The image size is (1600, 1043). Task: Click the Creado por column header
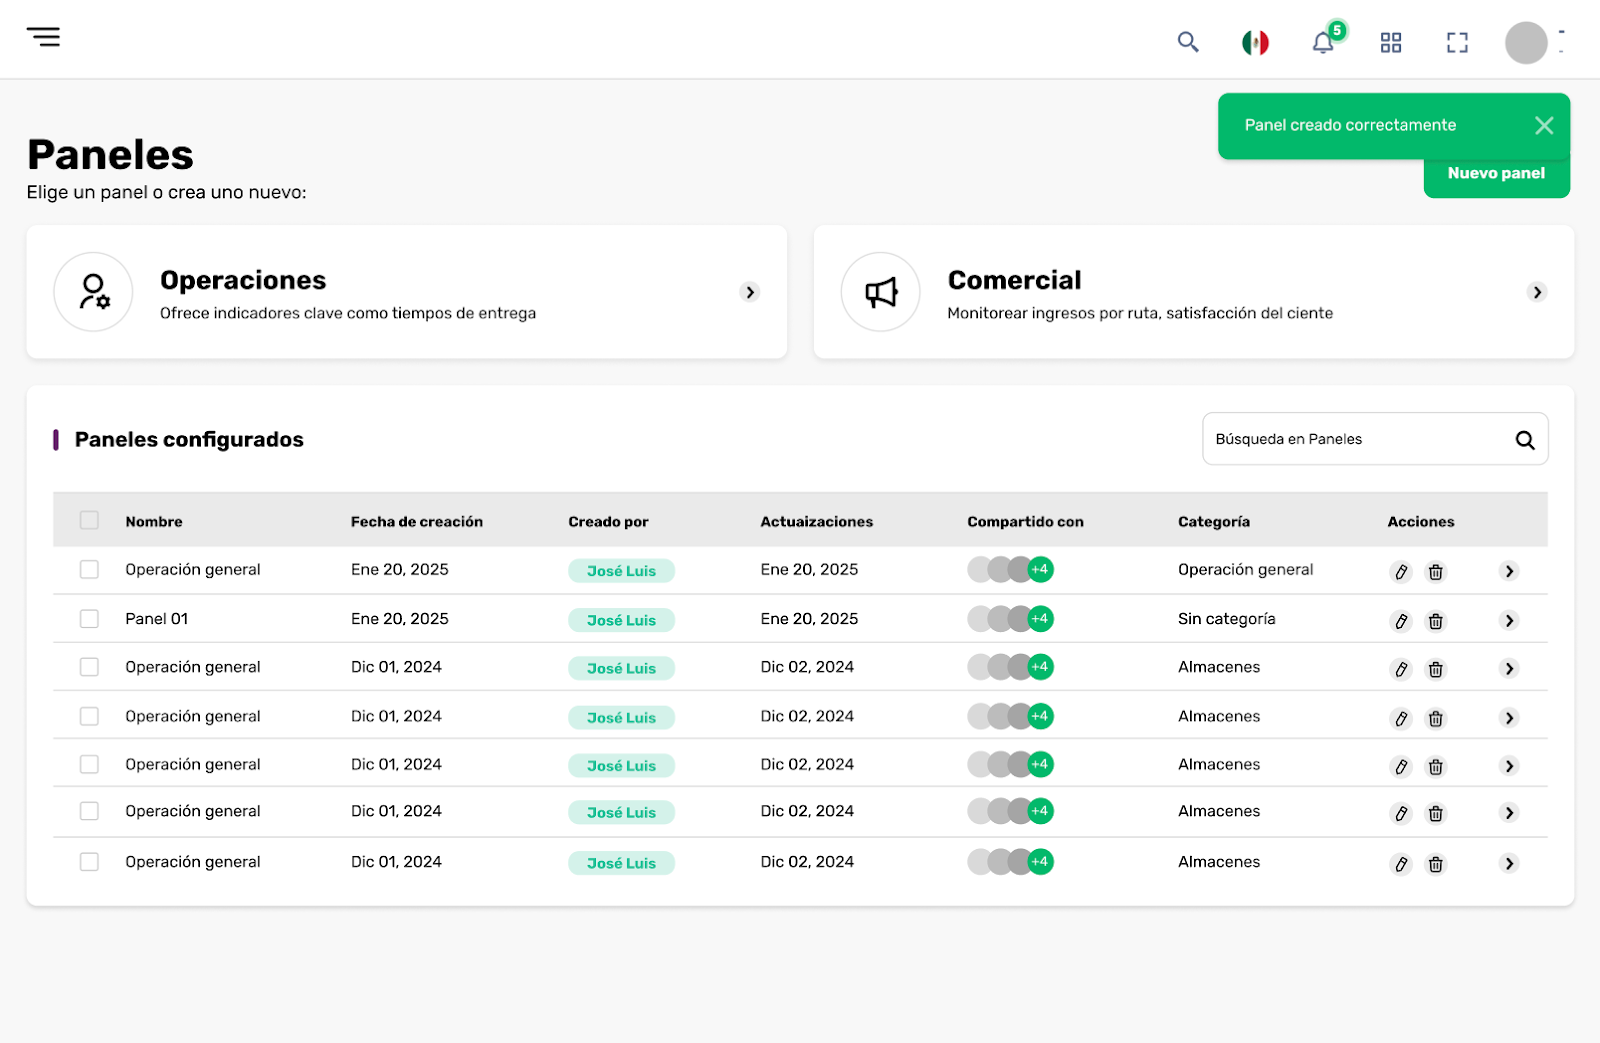coord(608,522)
